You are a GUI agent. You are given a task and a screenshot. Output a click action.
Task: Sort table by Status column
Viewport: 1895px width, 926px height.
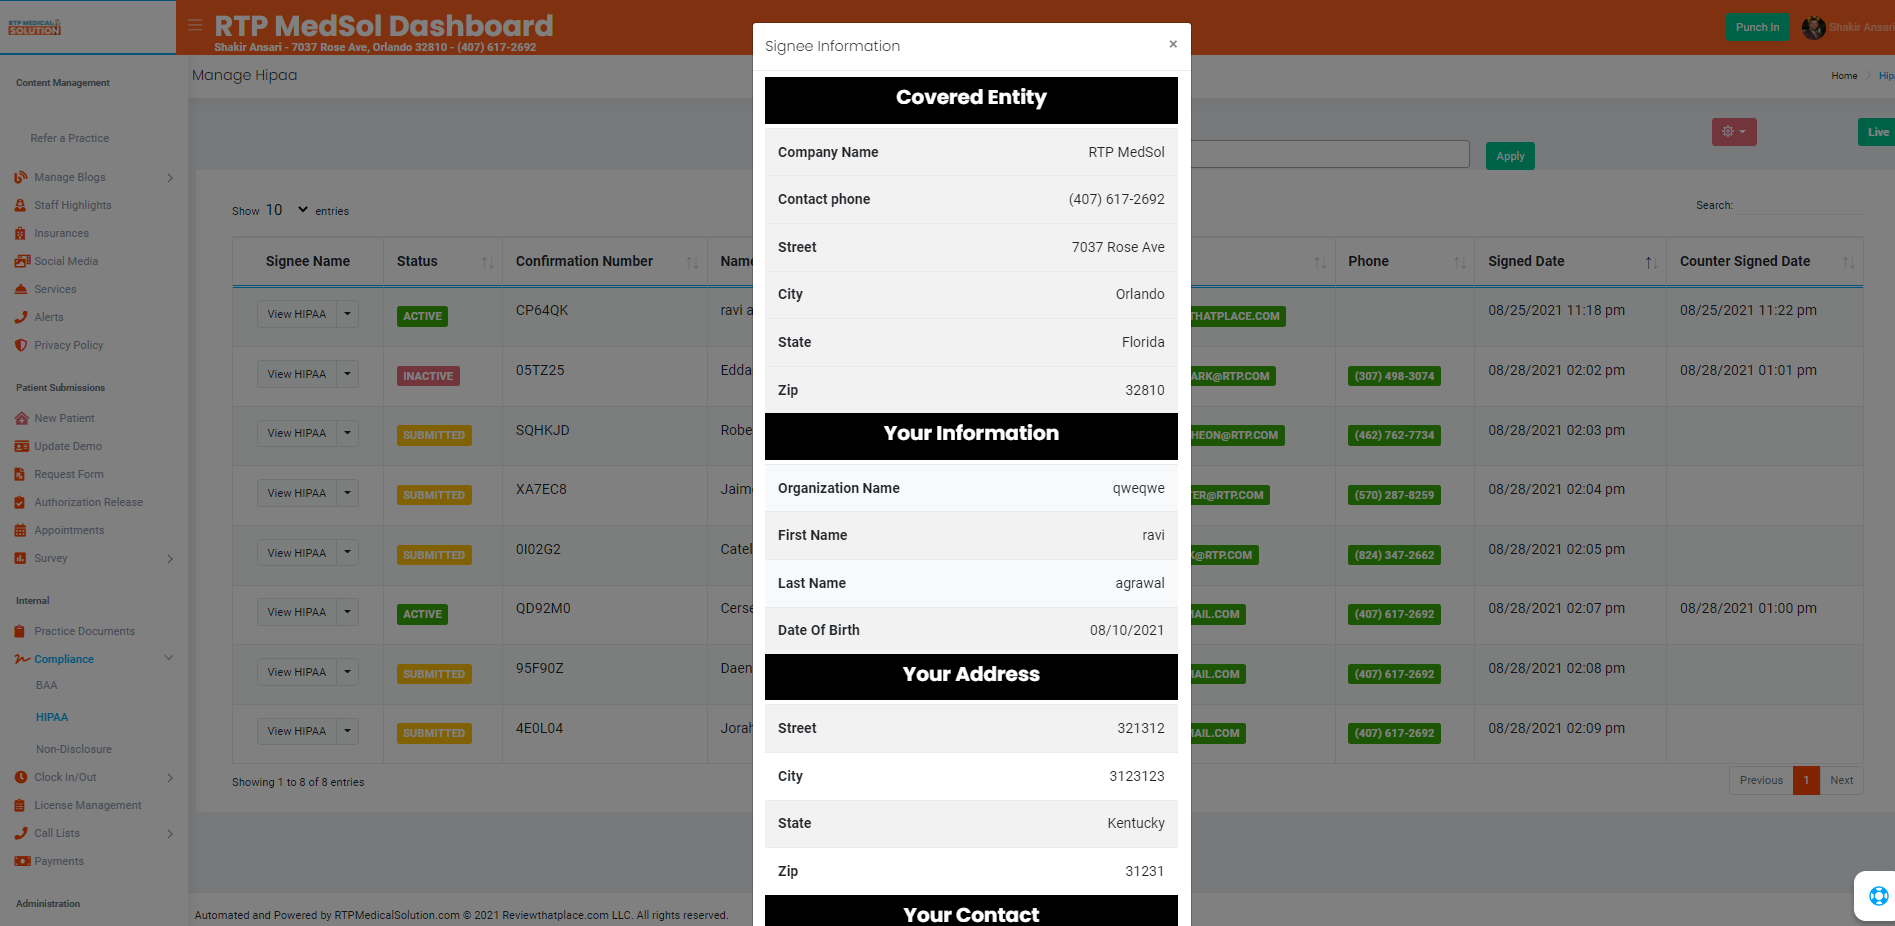click(443, 261)
